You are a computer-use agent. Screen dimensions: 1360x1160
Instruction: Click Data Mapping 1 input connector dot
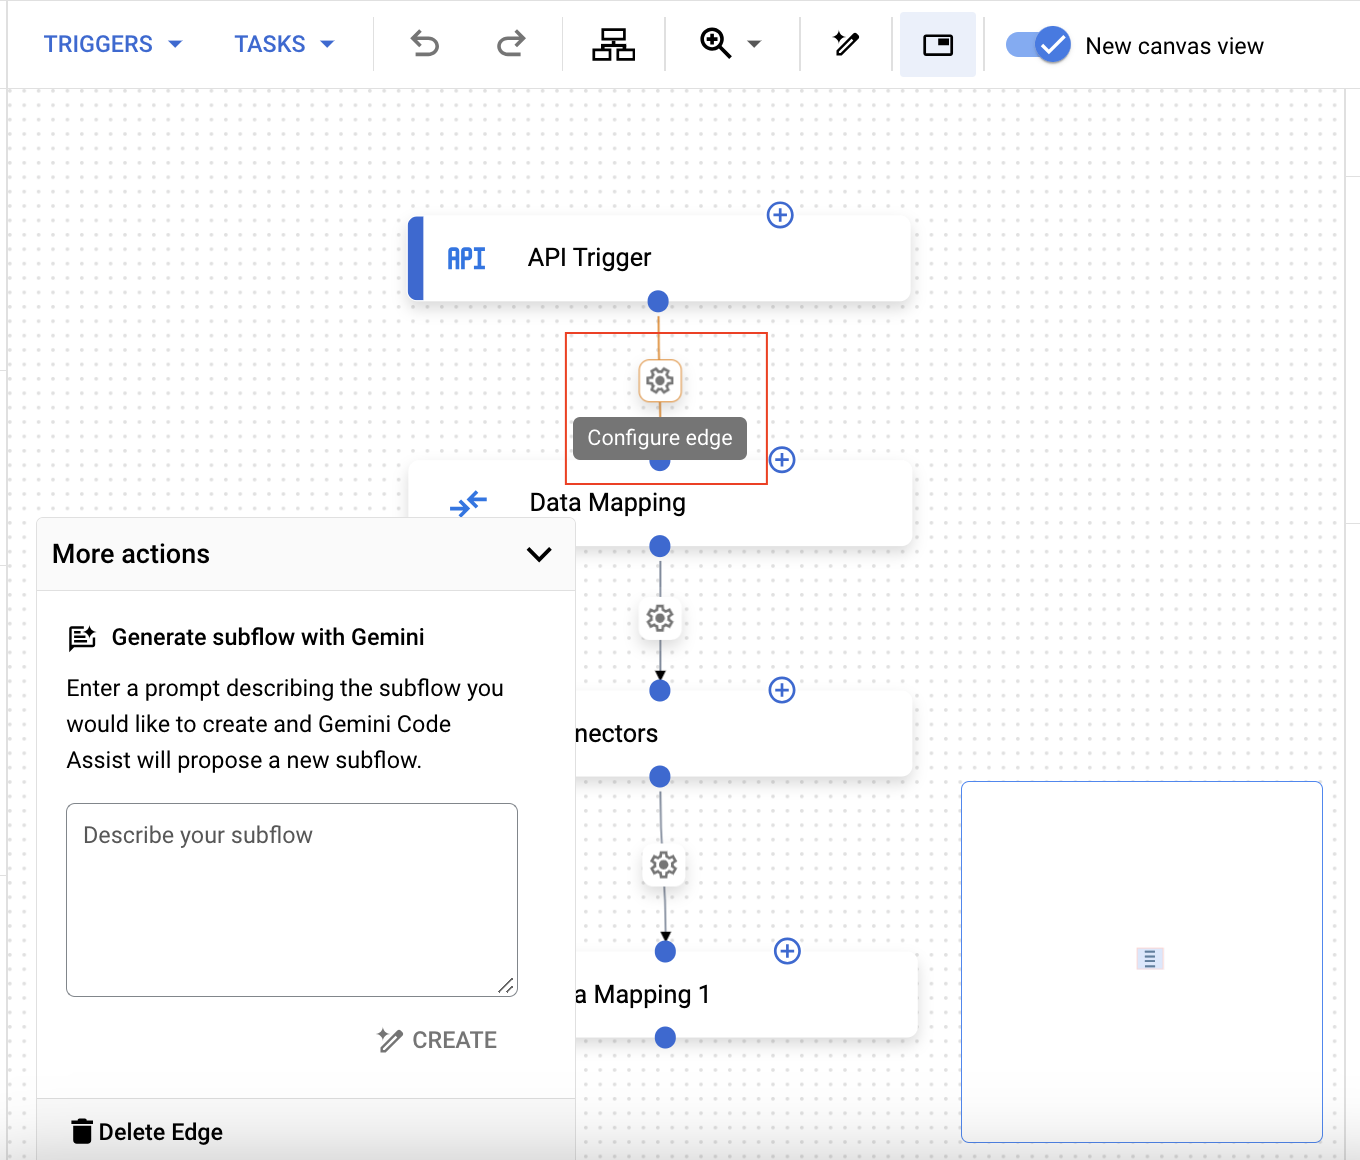(665, 951)
